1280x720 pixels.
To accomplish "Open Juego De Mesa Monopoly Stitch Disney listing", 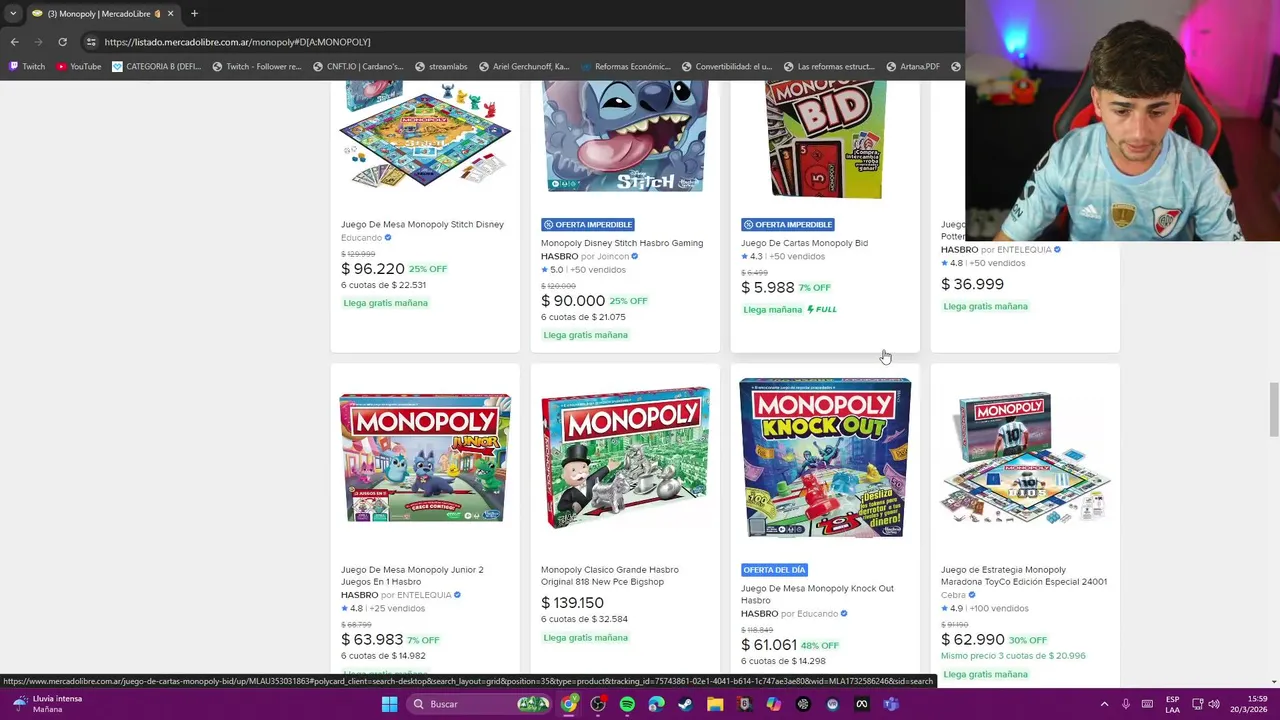I will 422,224.
